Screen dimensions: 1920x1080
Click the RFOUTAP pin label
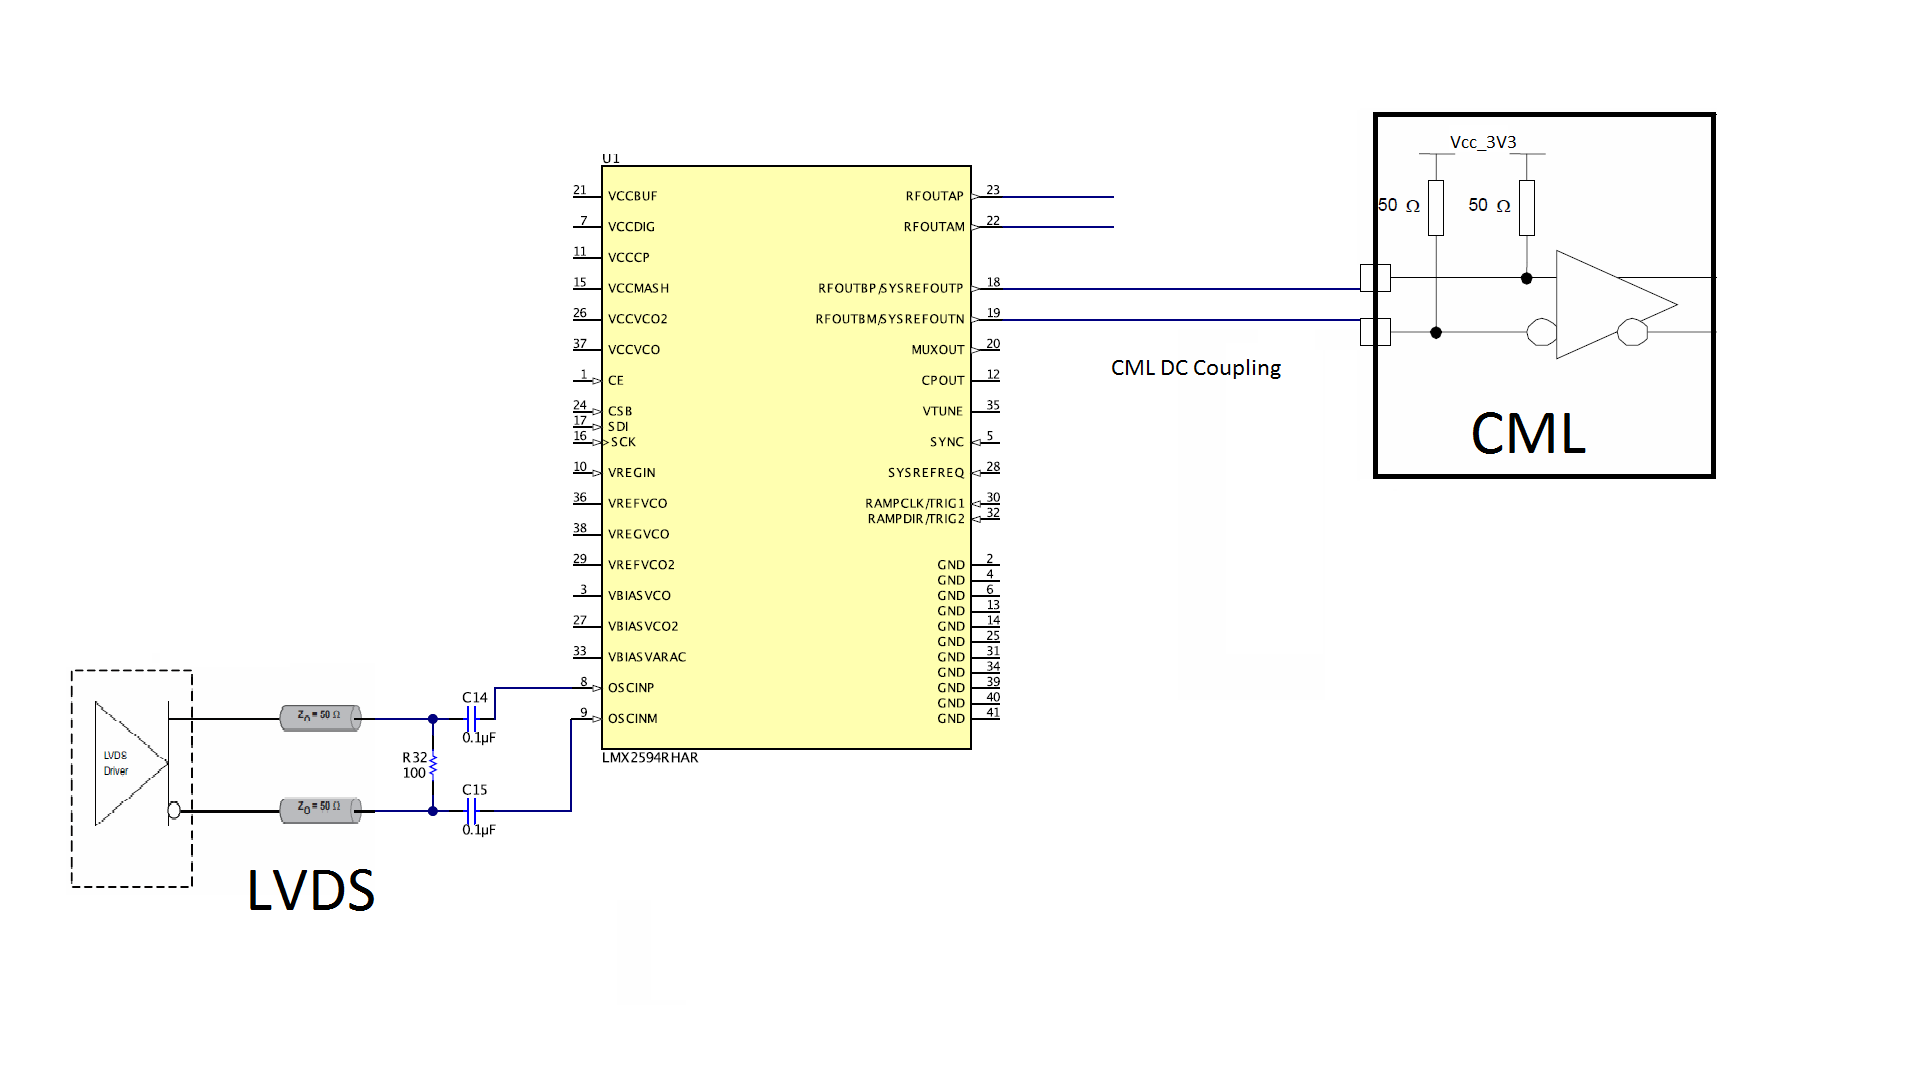934,197
